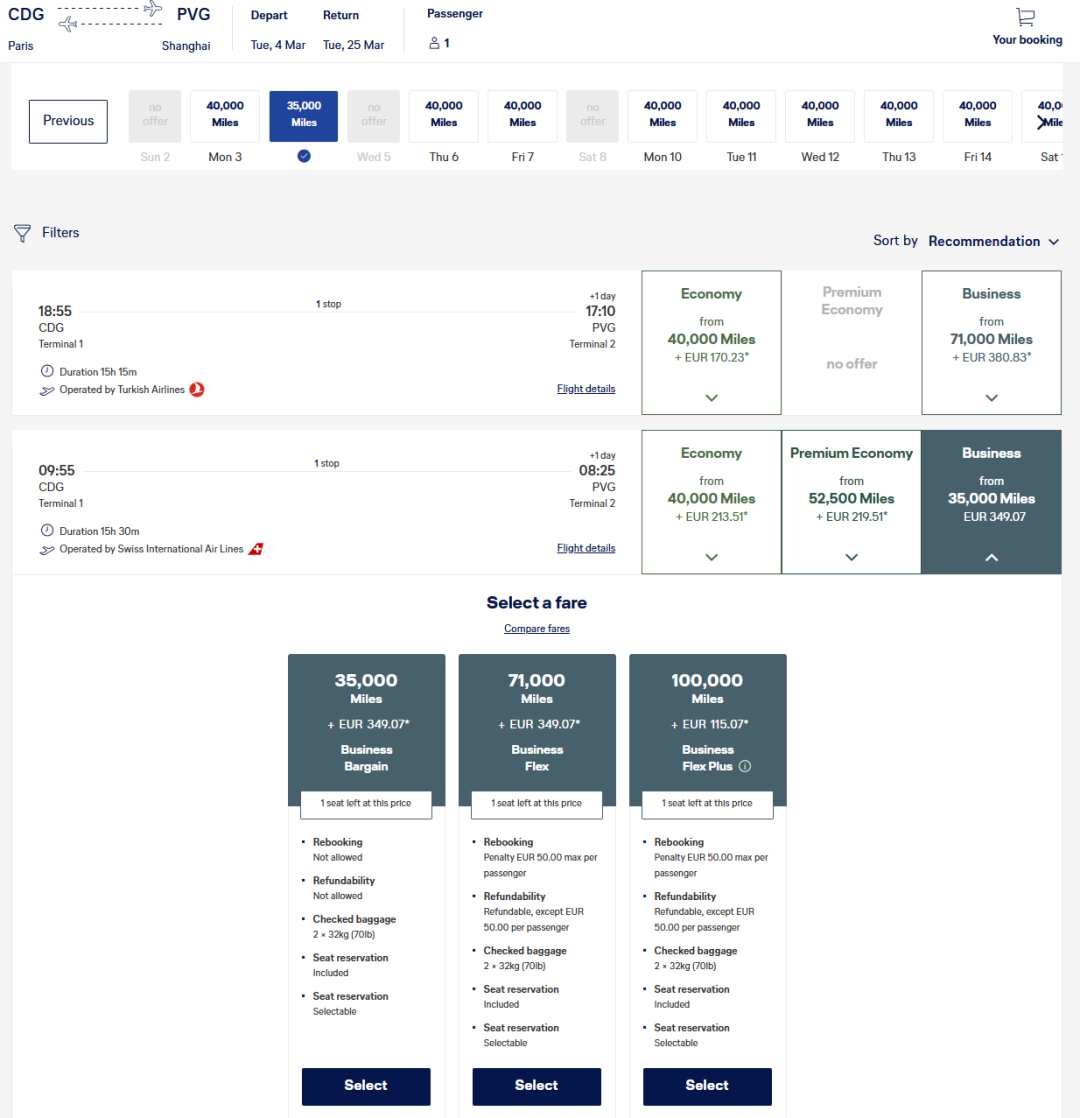Go to Previous dates
1080x1118 pixels.
(x=68, y=121)
